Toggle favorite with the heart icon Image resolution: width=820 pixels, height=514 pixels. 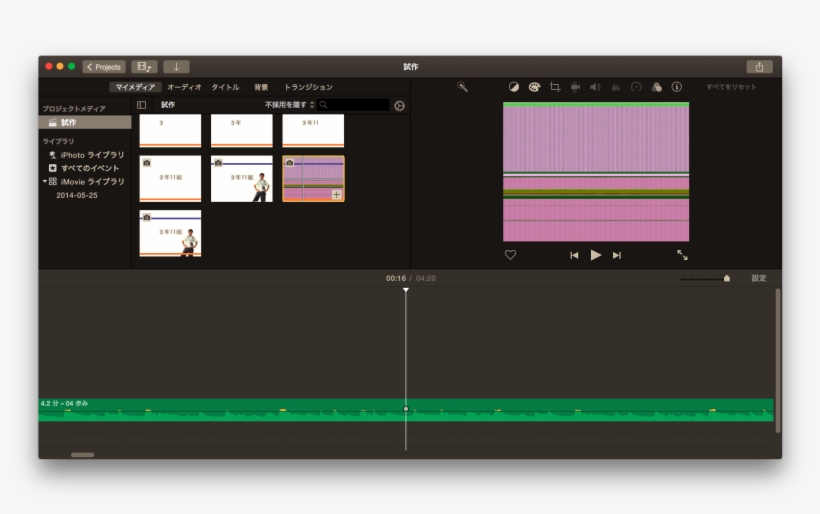510,255
